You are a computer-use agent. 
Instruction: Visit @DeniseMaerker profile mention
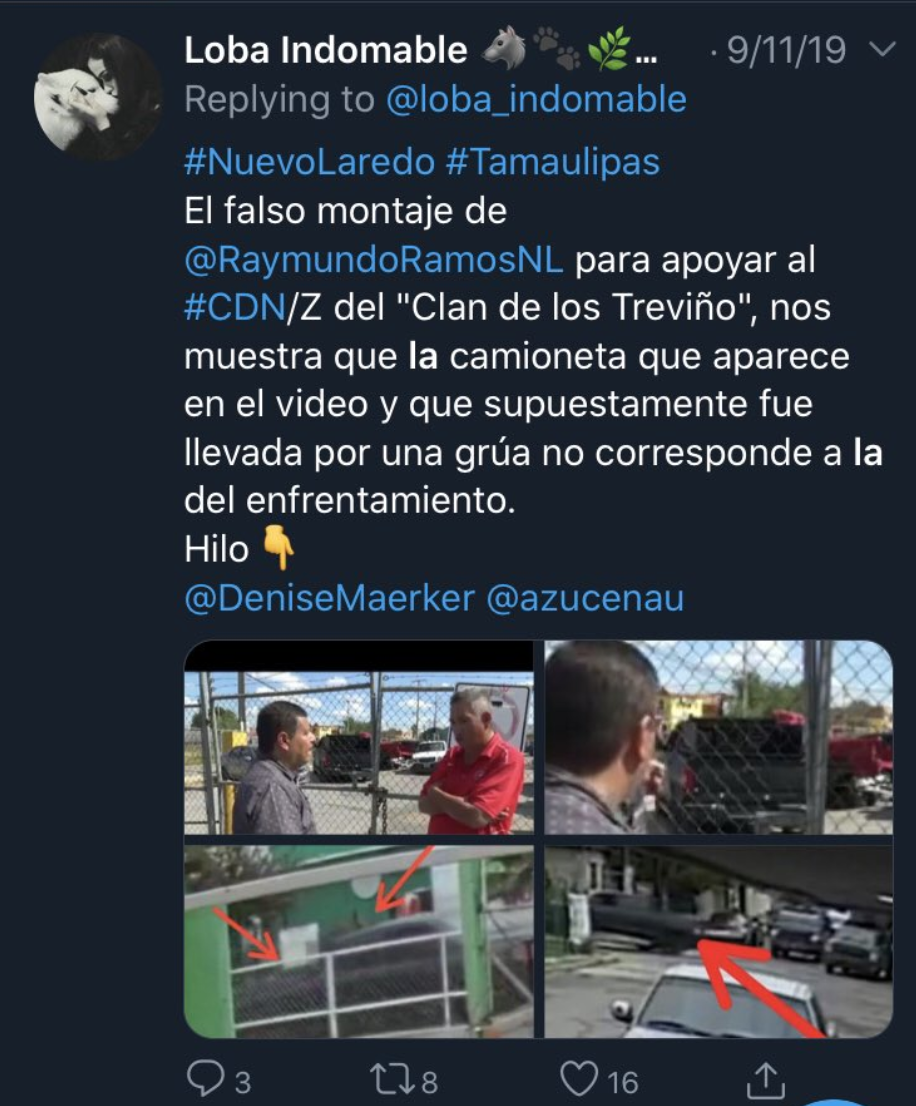coord(329,598)
